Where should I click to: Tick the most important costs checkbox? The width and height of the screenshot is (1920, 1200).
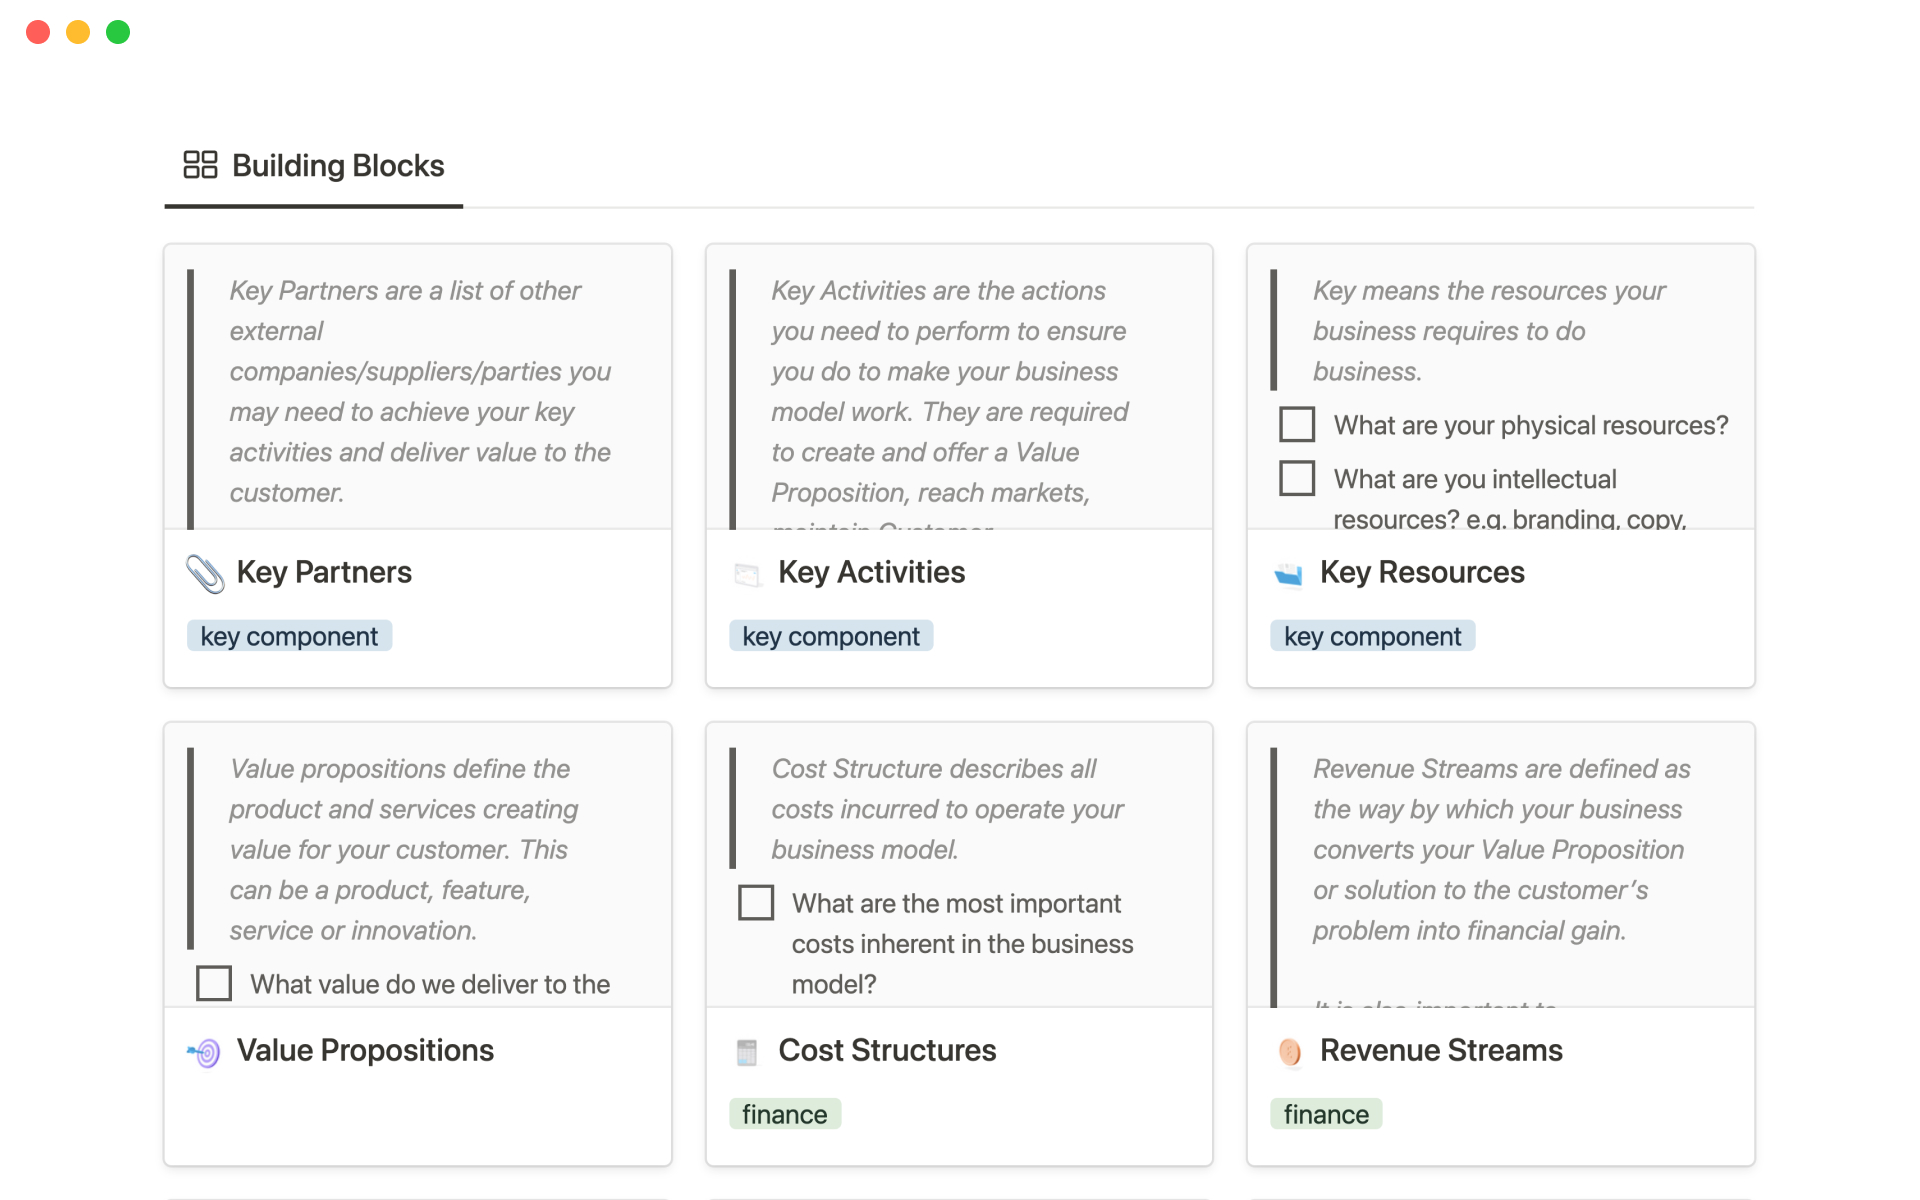pos(756,903)
